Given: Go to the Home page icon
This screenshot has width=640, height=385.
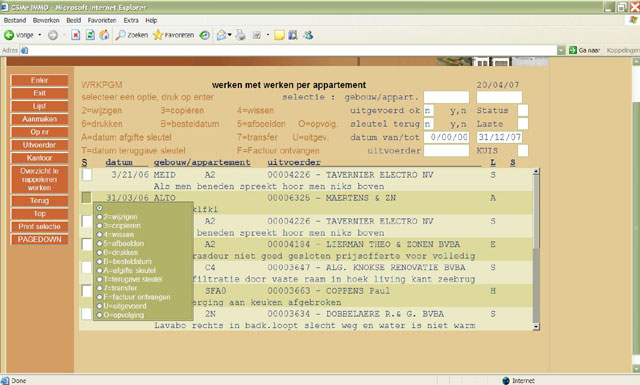Looking at the screenshot, I should click(x=104, y=35).
